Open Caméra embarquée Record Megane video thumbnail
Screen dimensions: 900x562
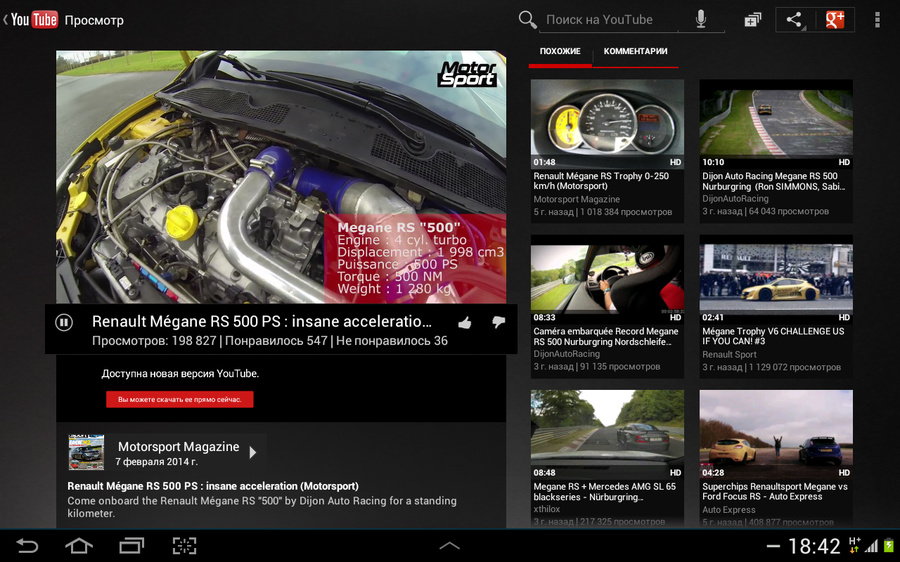[607, 279]
